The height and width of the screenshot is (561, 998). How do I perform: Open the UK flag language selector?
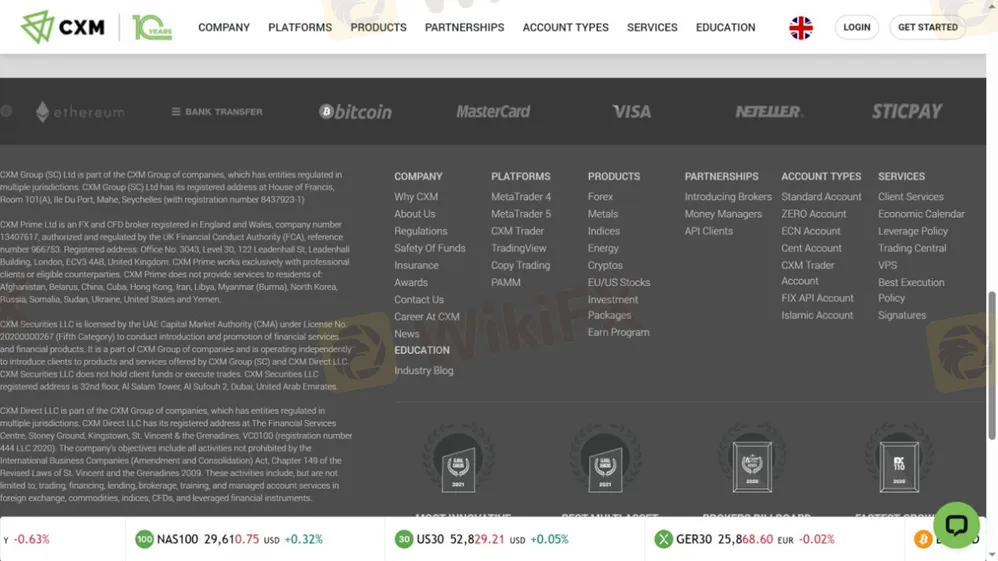pos(801,27)
